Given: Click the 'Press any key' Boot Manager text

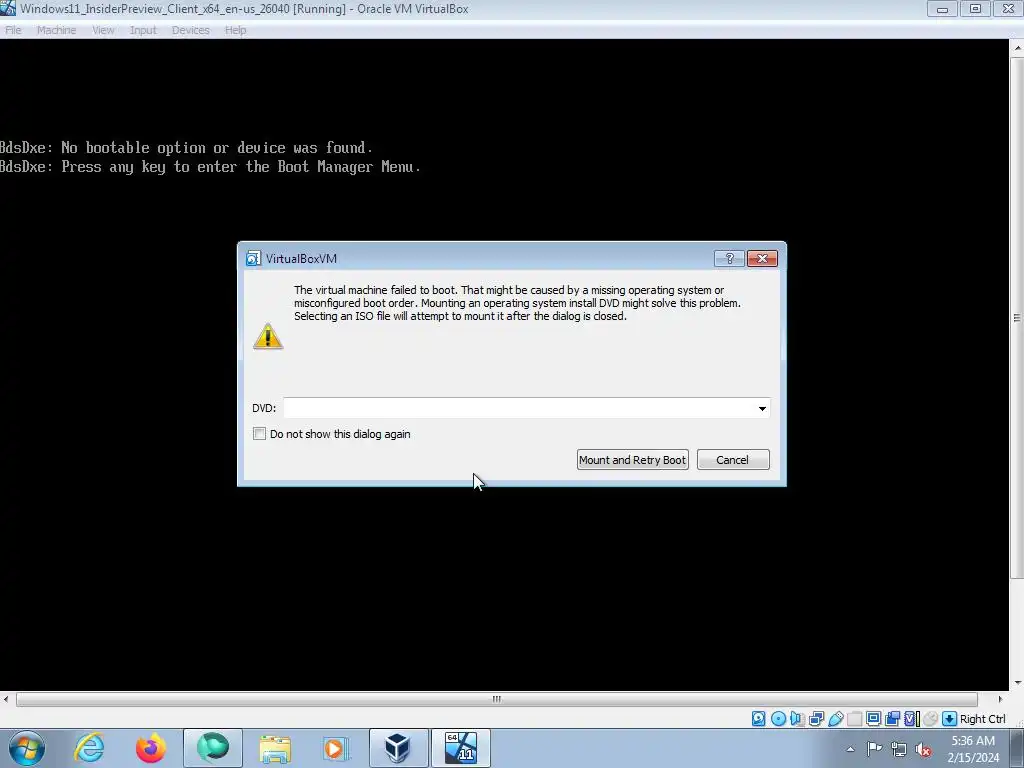Looking at the screenshot, I should [x=210, y=167].
